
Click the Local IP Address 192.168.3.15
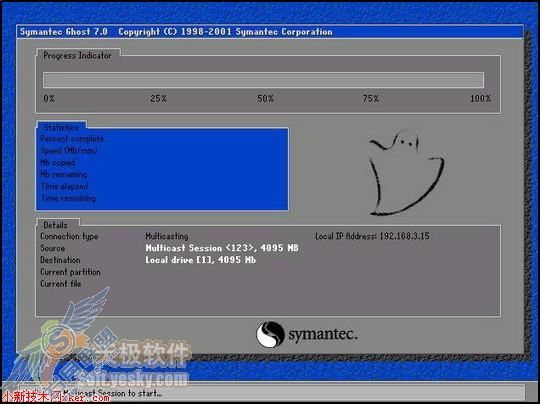pyautogui.click(x=372, y=236)
